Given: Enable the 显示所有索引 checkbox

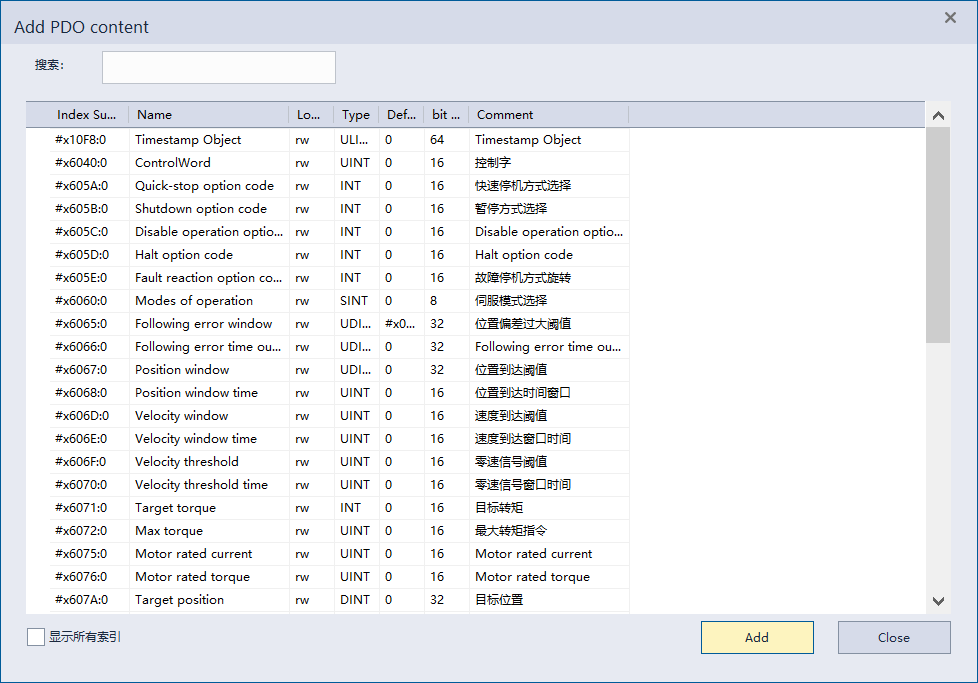Looking at the screenshot, I should 36,637.
